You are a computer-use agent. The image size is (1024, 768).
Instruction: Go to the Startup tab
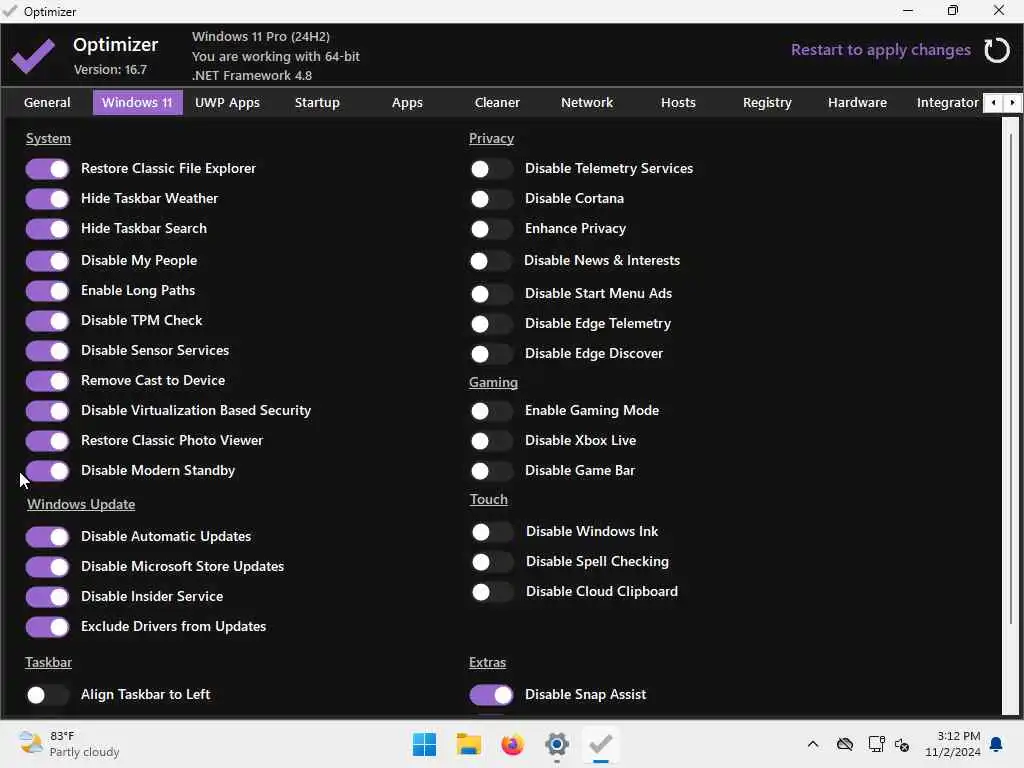pyautogui.click(x=317, y=103)
